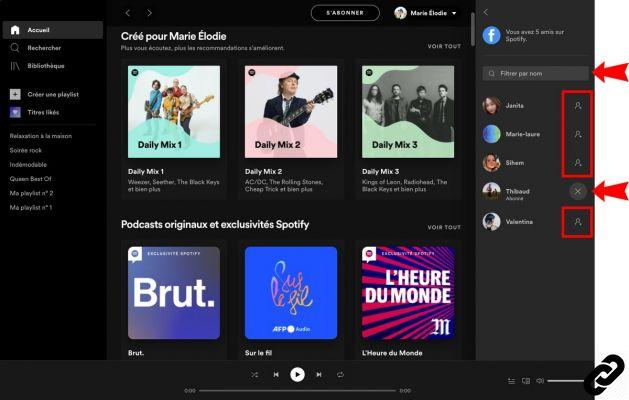Click the Filtrer par nom field
The image size is (629, 400).
[x=536, y=73]
